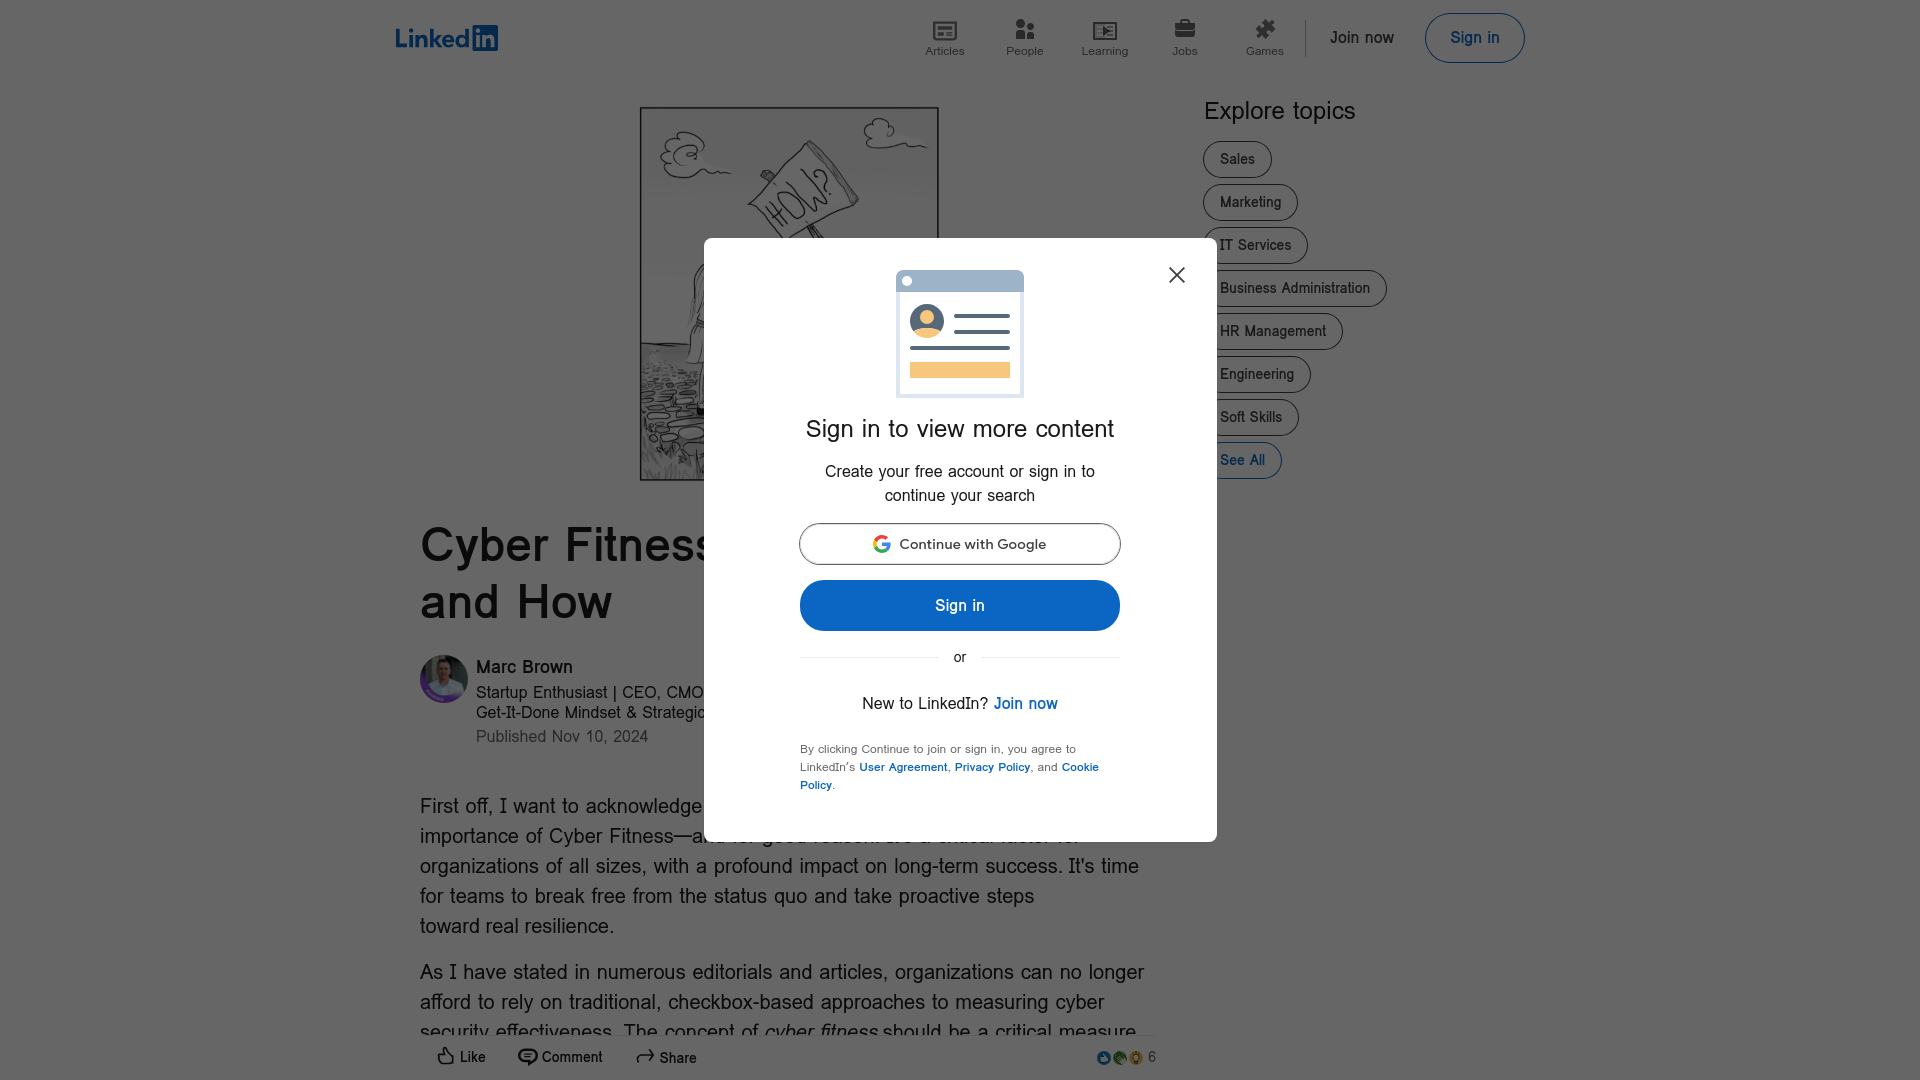1920x1080 pixels.
Task: Click Join now link for new users
Action: [x=1026, y=703]
